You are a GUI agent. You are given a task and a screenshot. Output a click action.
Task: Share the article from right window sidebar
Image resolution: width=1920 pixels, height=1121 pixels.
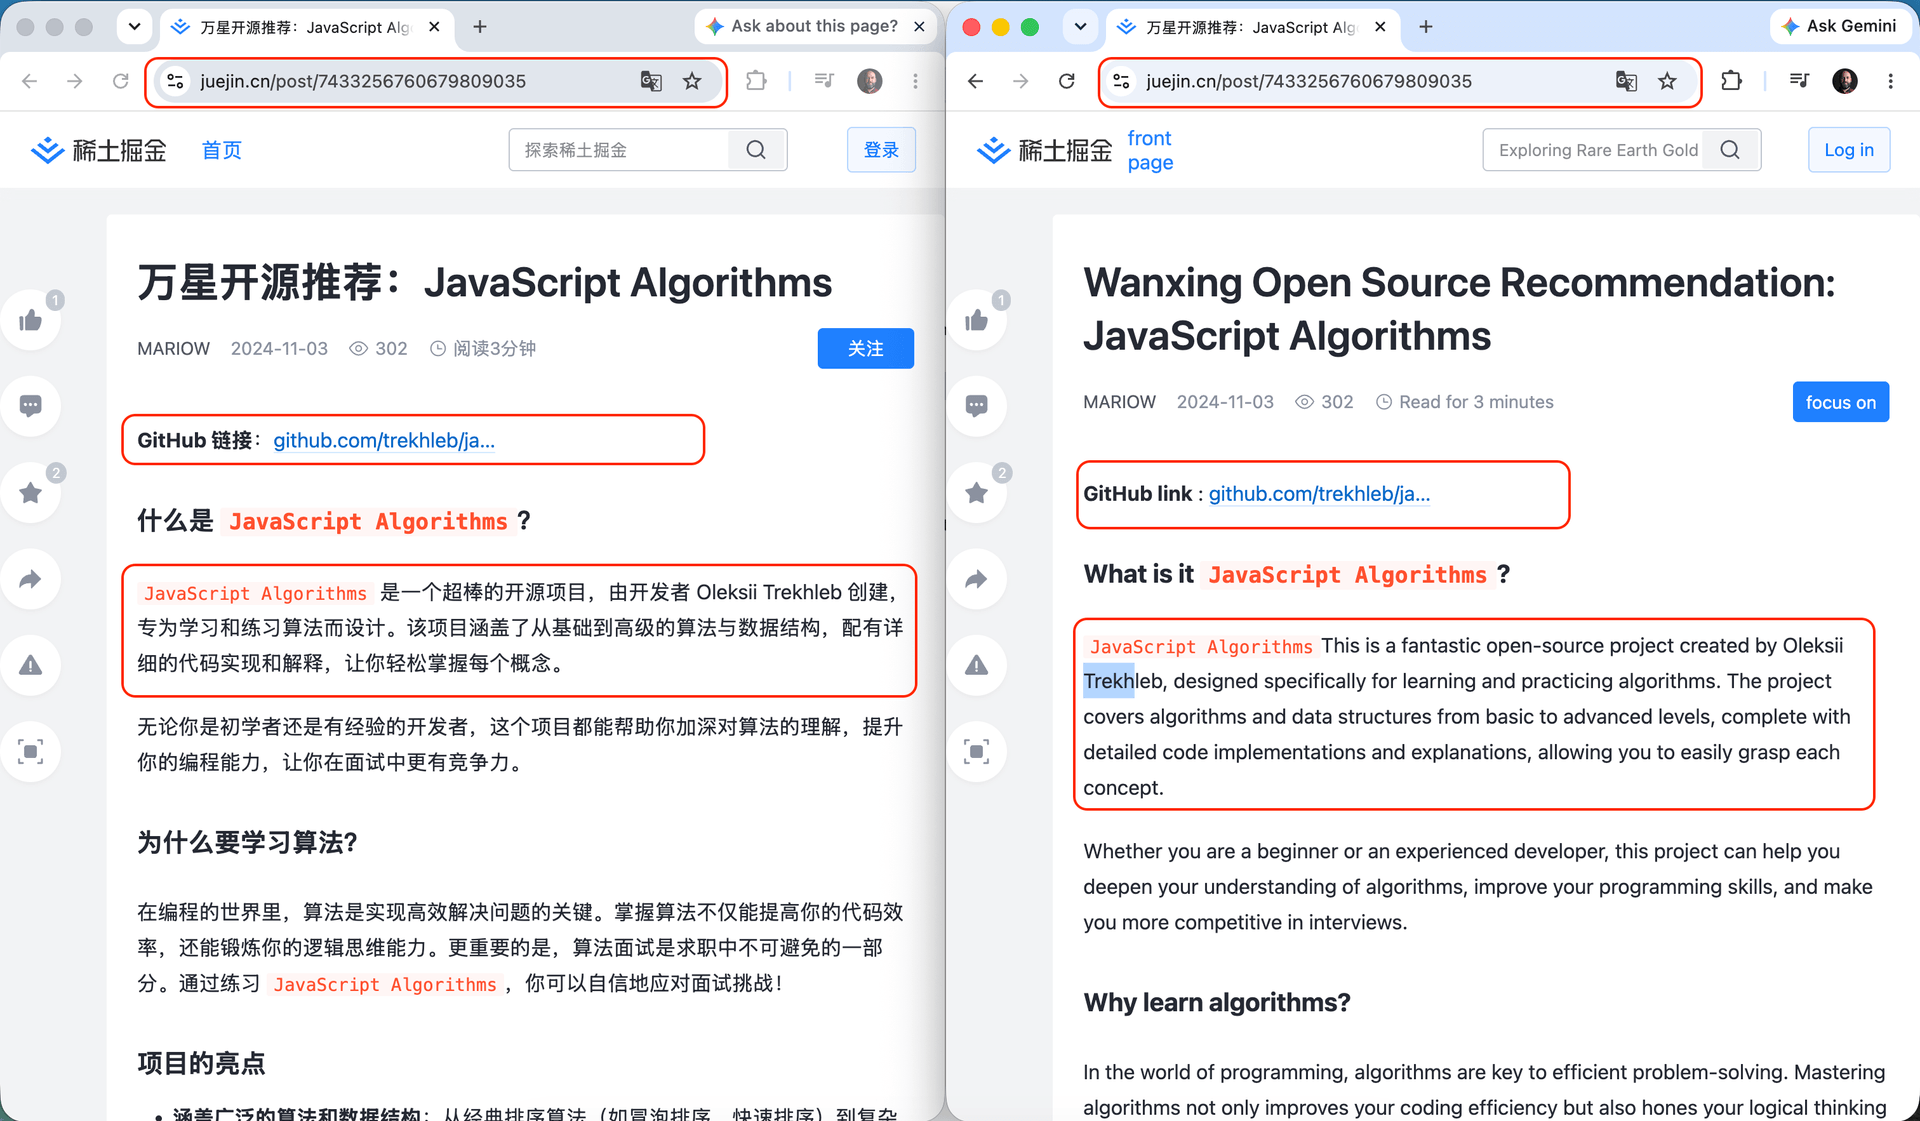(977, 579)
